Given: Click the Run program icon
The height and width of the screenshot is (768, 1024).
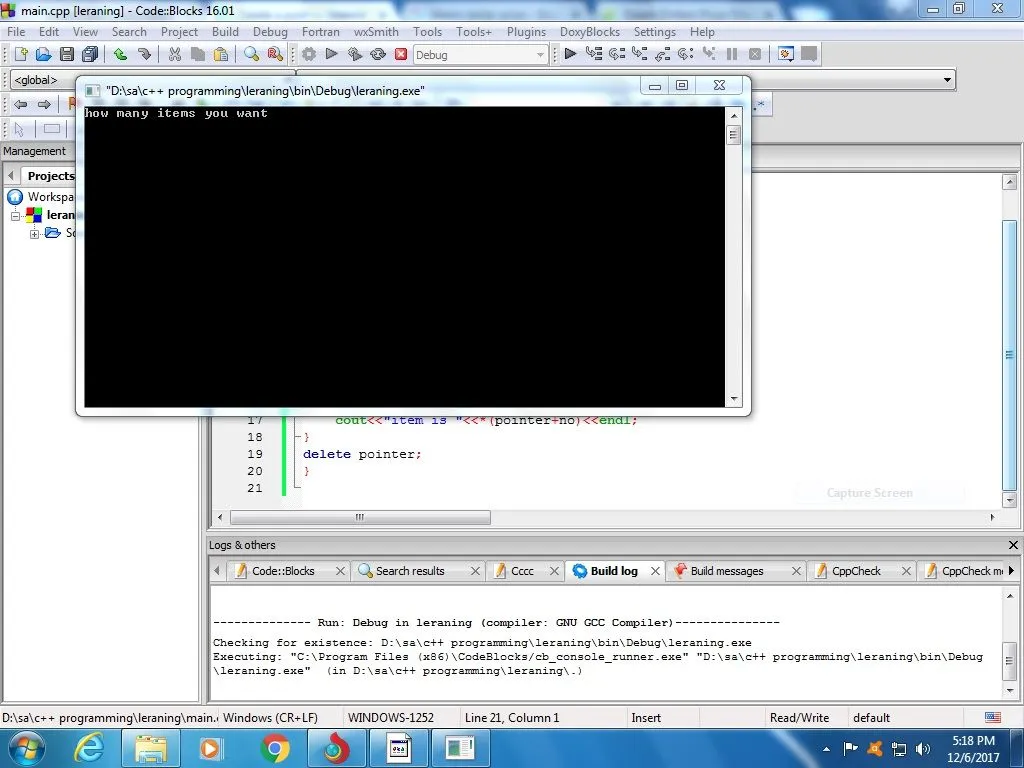Looking at the screenshot, I should click(332, 54).
